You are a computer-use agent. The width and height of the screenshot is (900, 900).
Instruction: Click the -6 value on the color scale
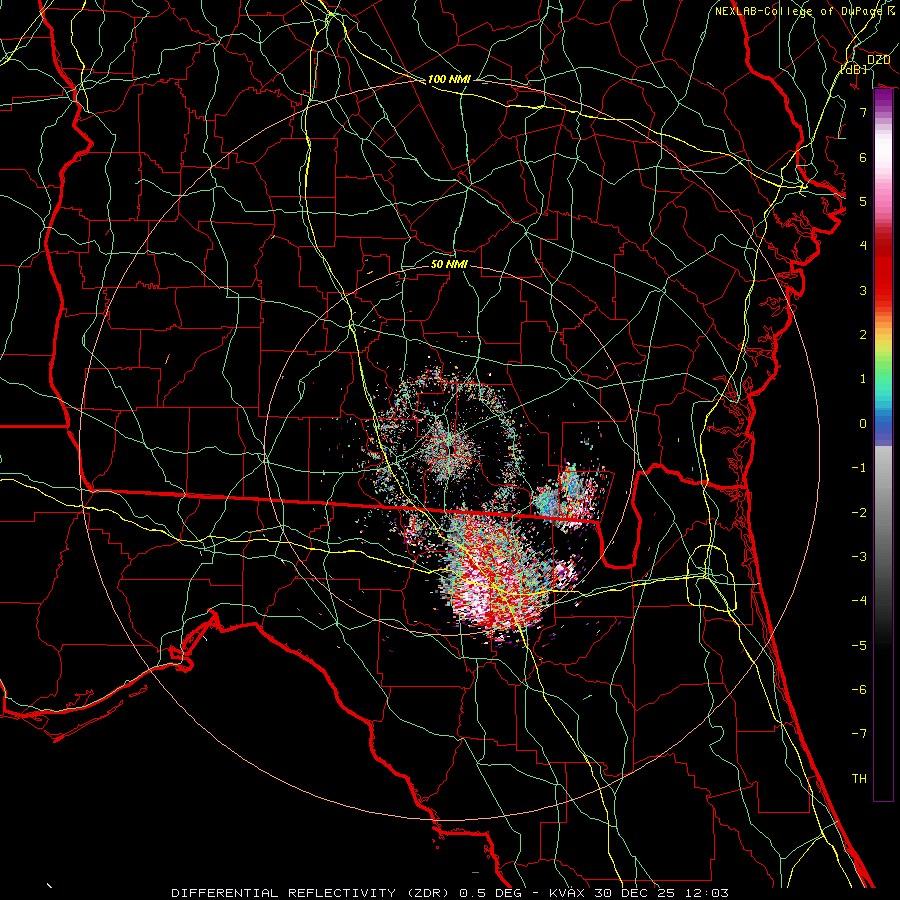point(859,690)
